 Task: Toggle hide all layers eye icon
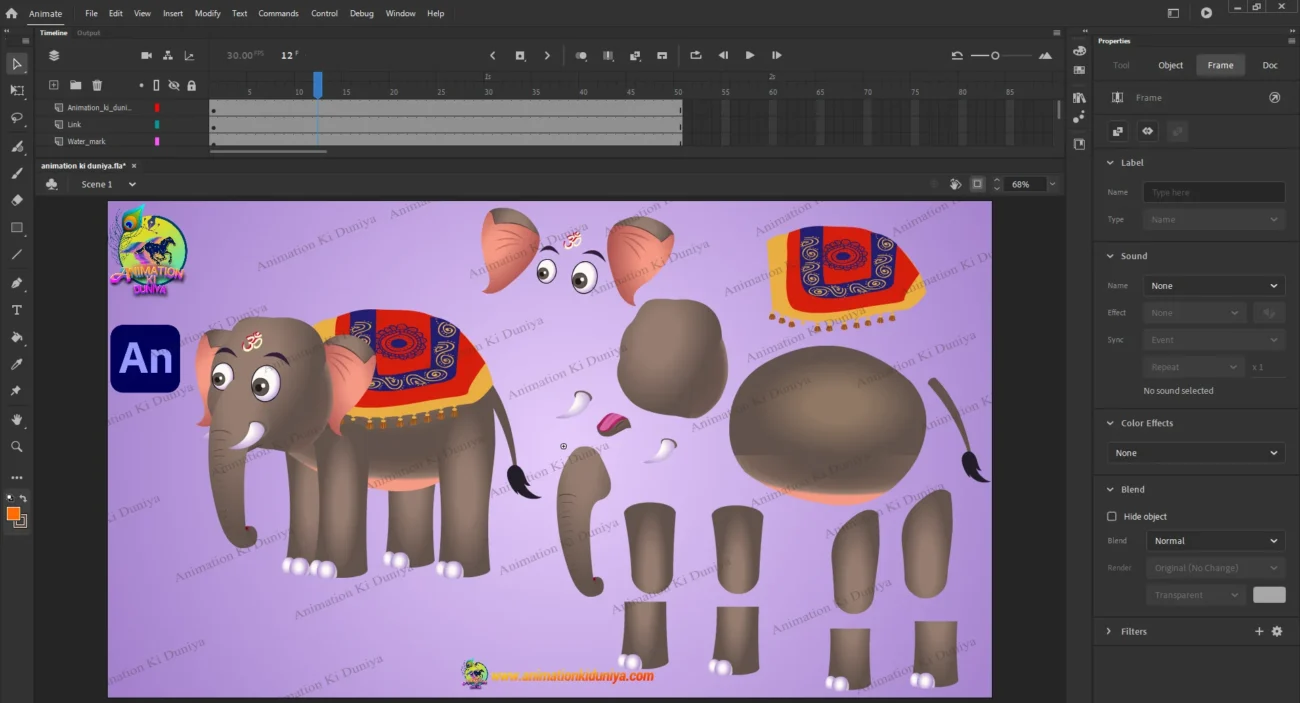174,86
